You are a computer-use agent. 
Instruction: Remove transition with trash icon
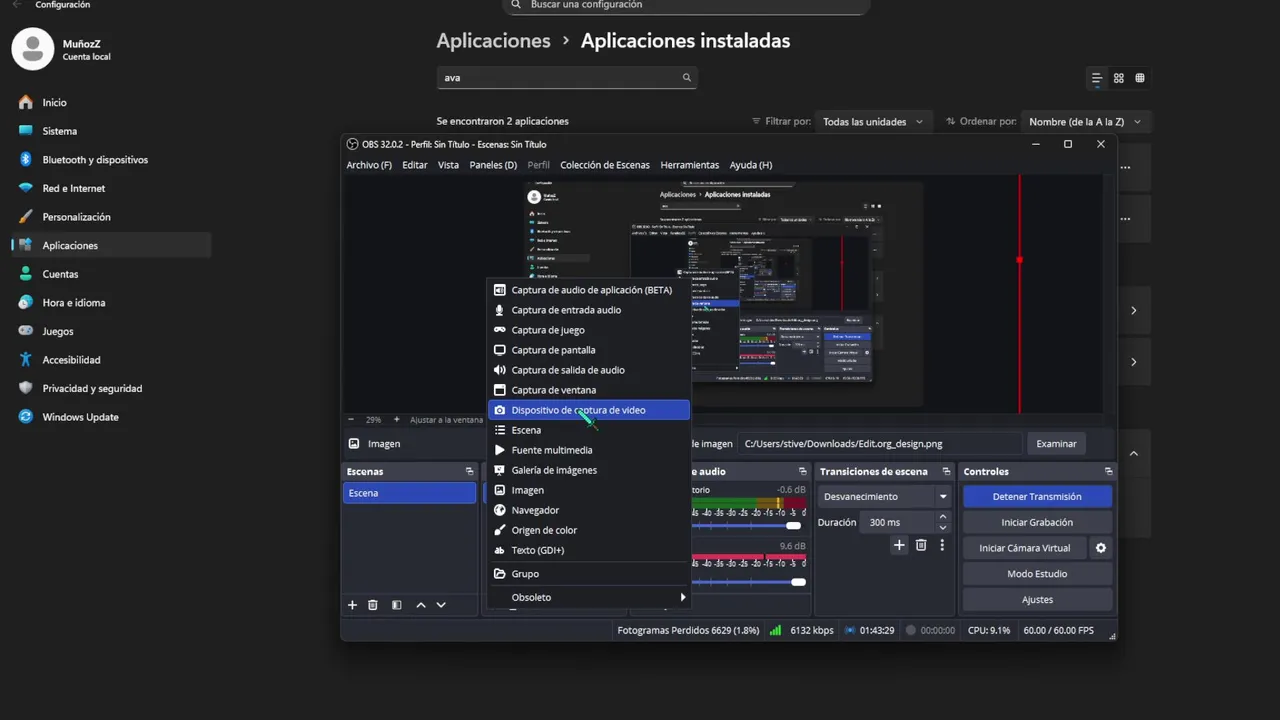click(x=921, y=545)
